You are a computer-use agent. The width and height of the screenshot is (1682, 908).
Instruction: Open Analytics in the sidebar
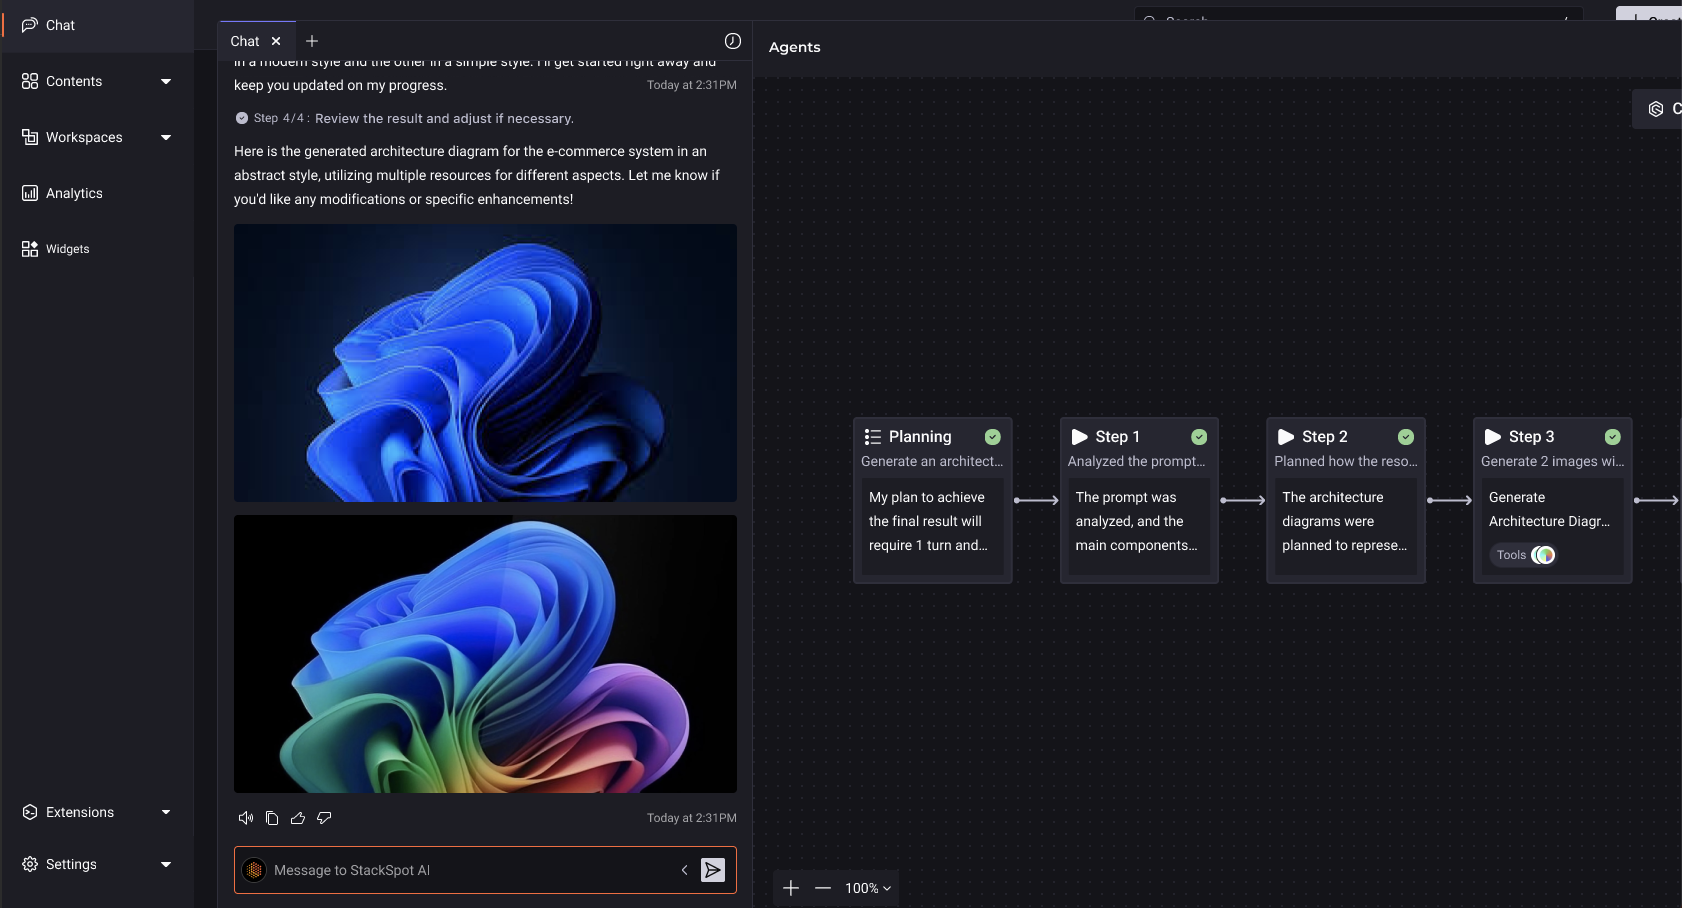coord(74,193)
